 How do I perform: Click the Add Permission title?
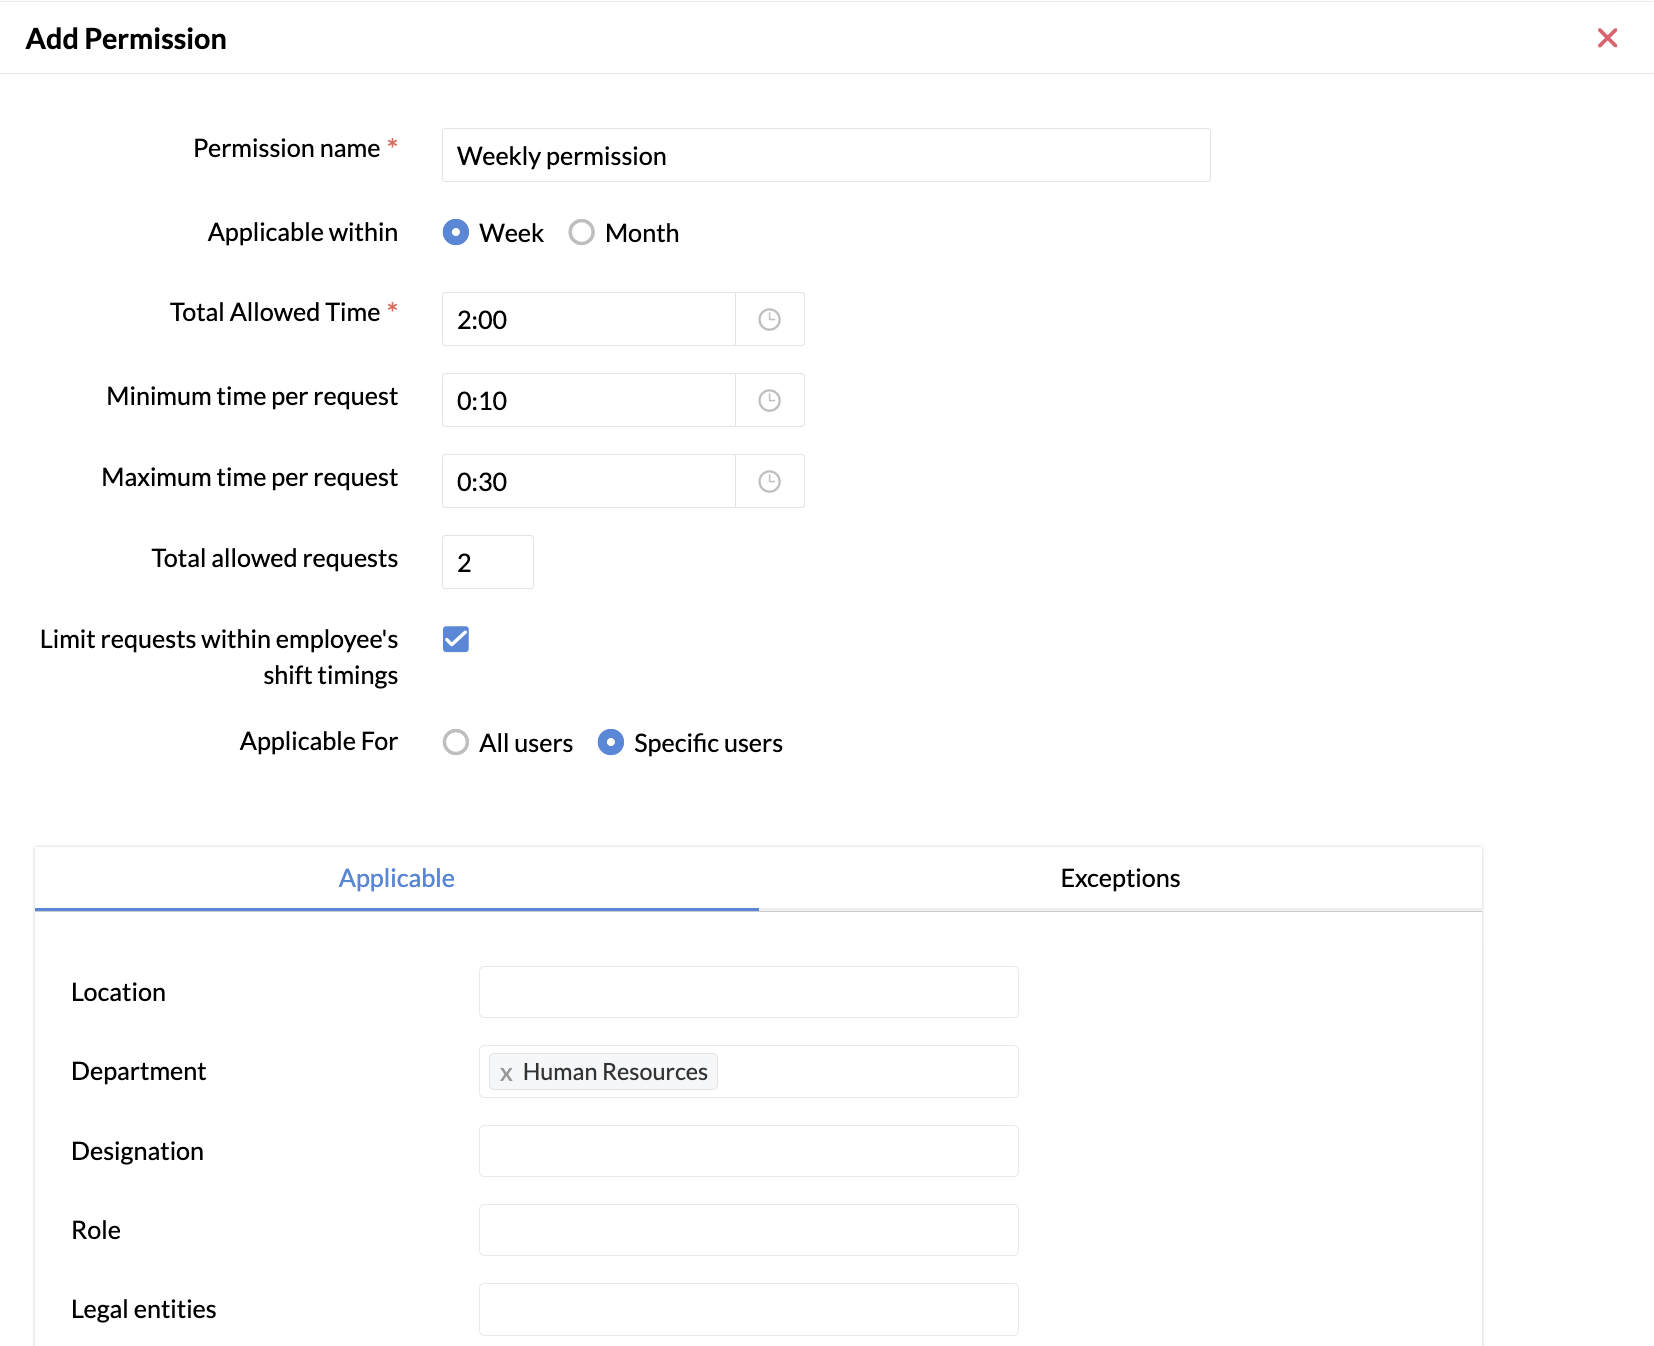click(x=126, y=39)
